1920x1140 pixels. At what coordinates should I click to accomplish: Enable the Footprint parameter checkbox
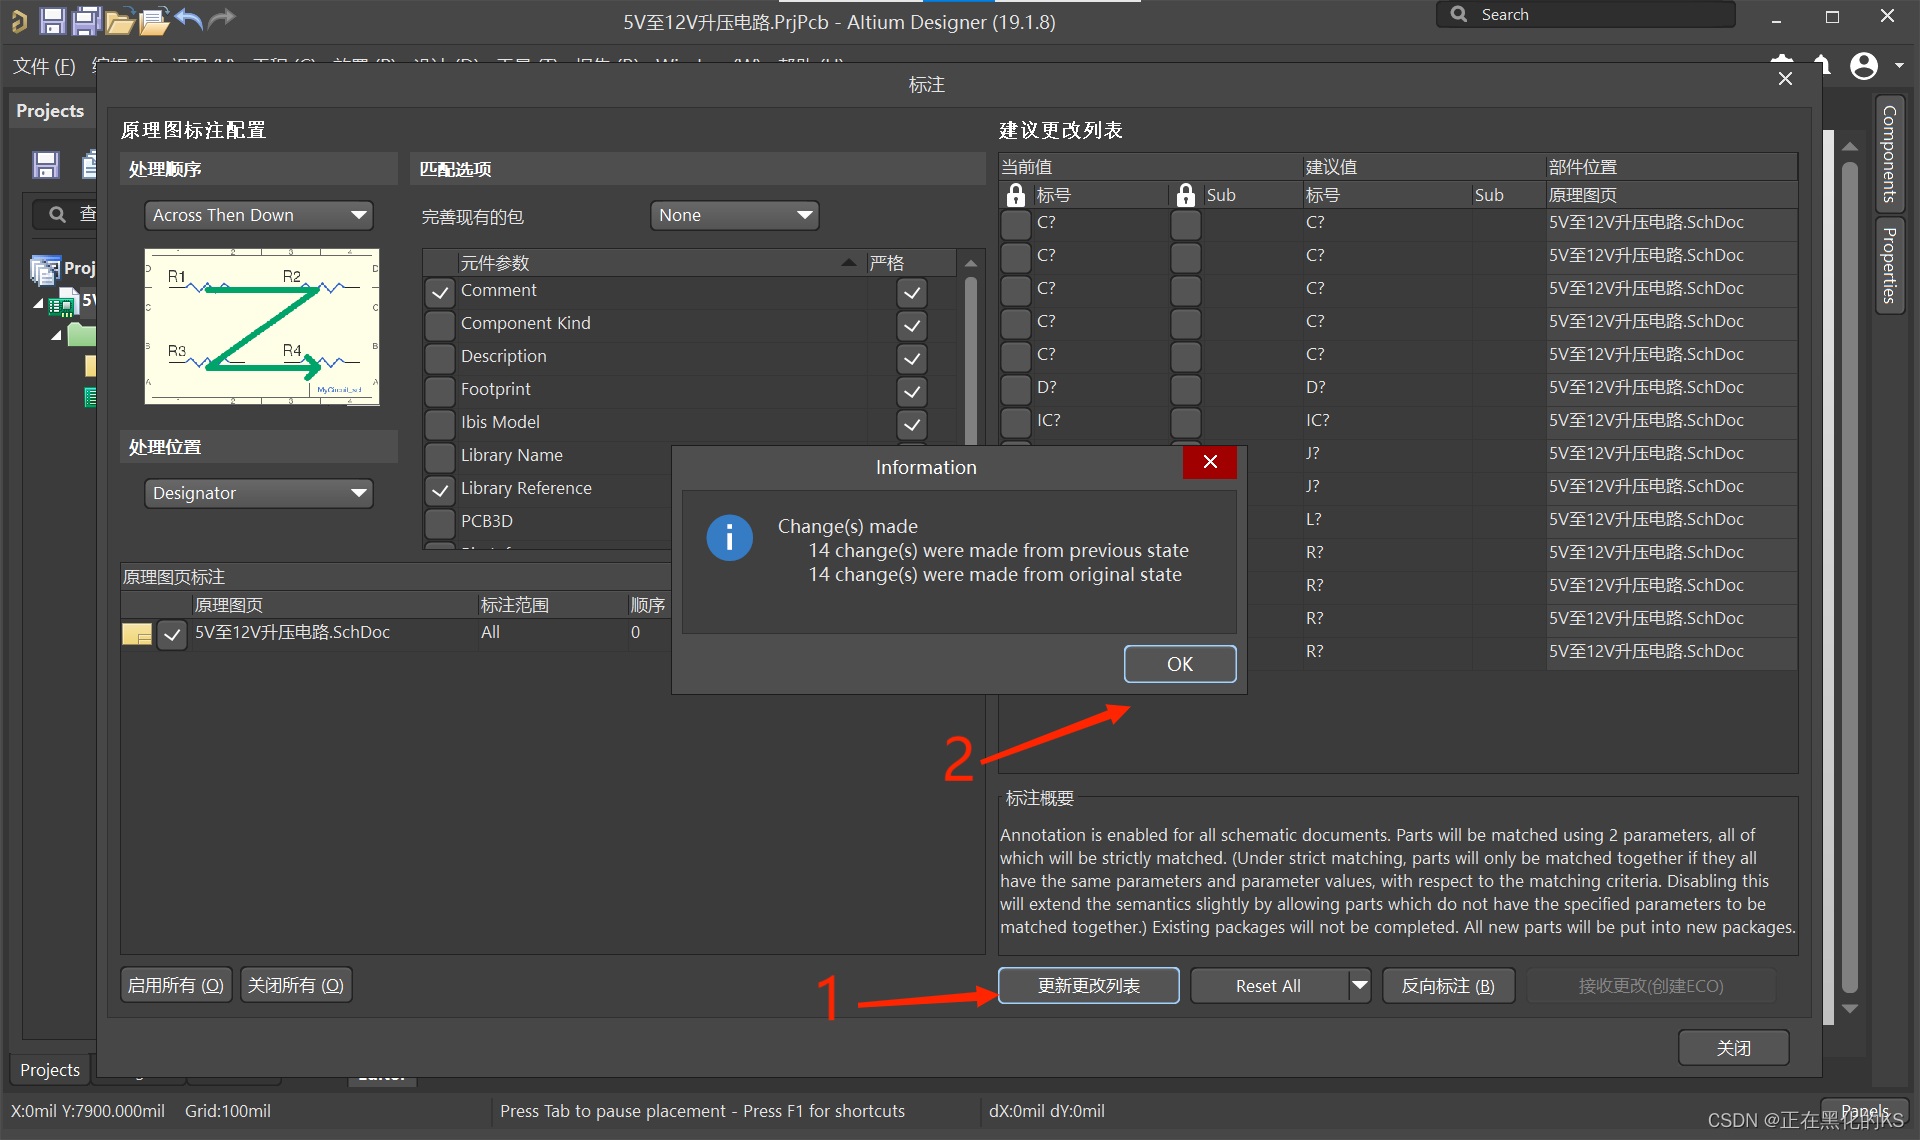(440, 390)
